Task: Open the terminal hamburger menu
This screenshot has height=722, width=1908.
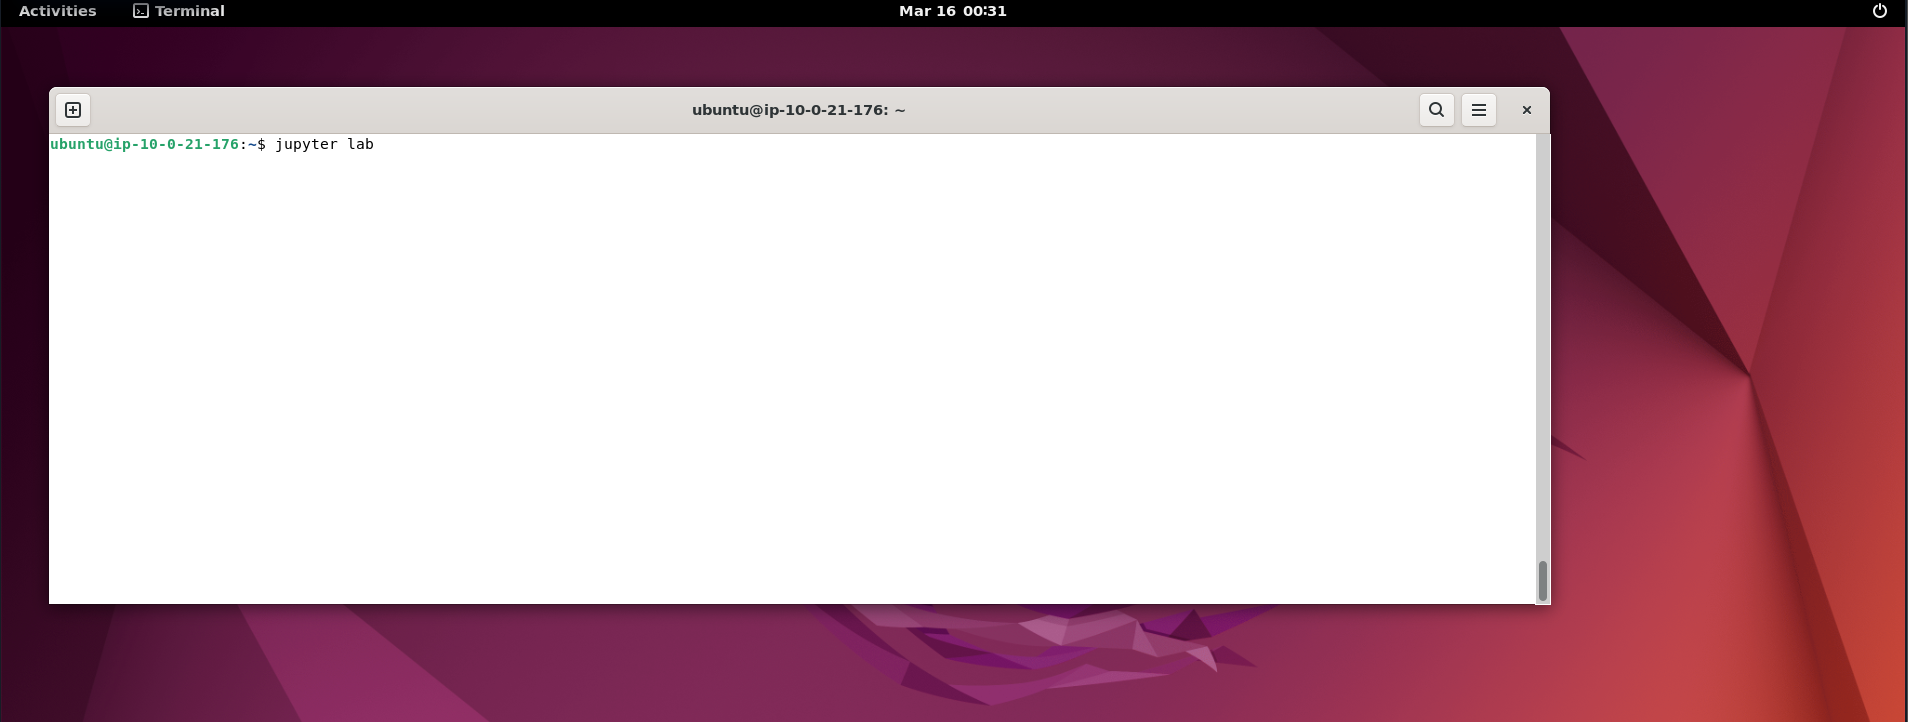Action: point(1478,110)
